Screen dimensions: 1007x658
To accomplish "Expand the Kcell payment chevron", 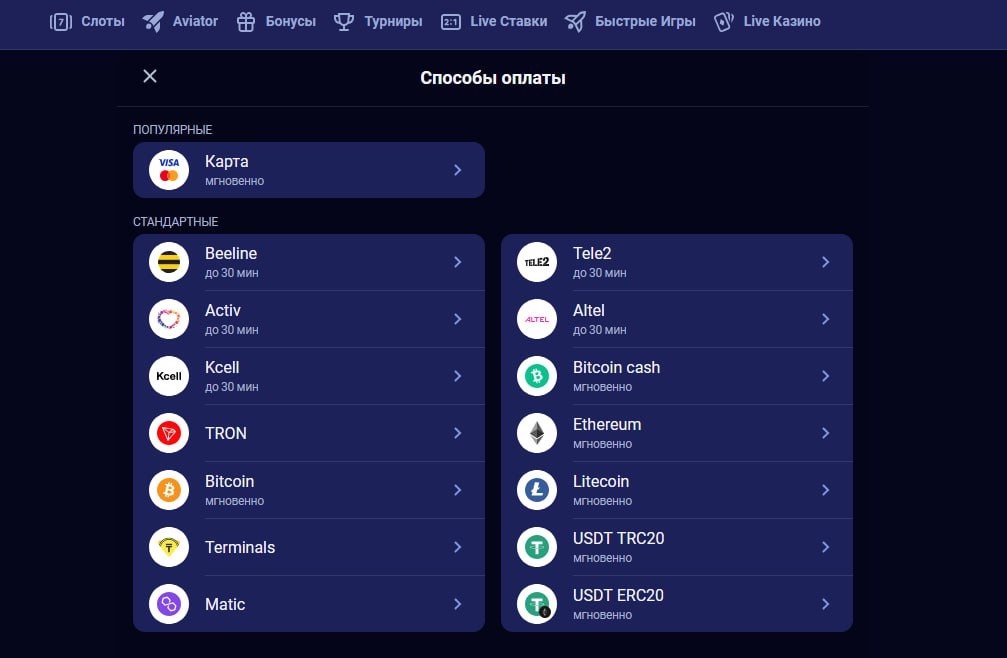I will tap(457, 376).
